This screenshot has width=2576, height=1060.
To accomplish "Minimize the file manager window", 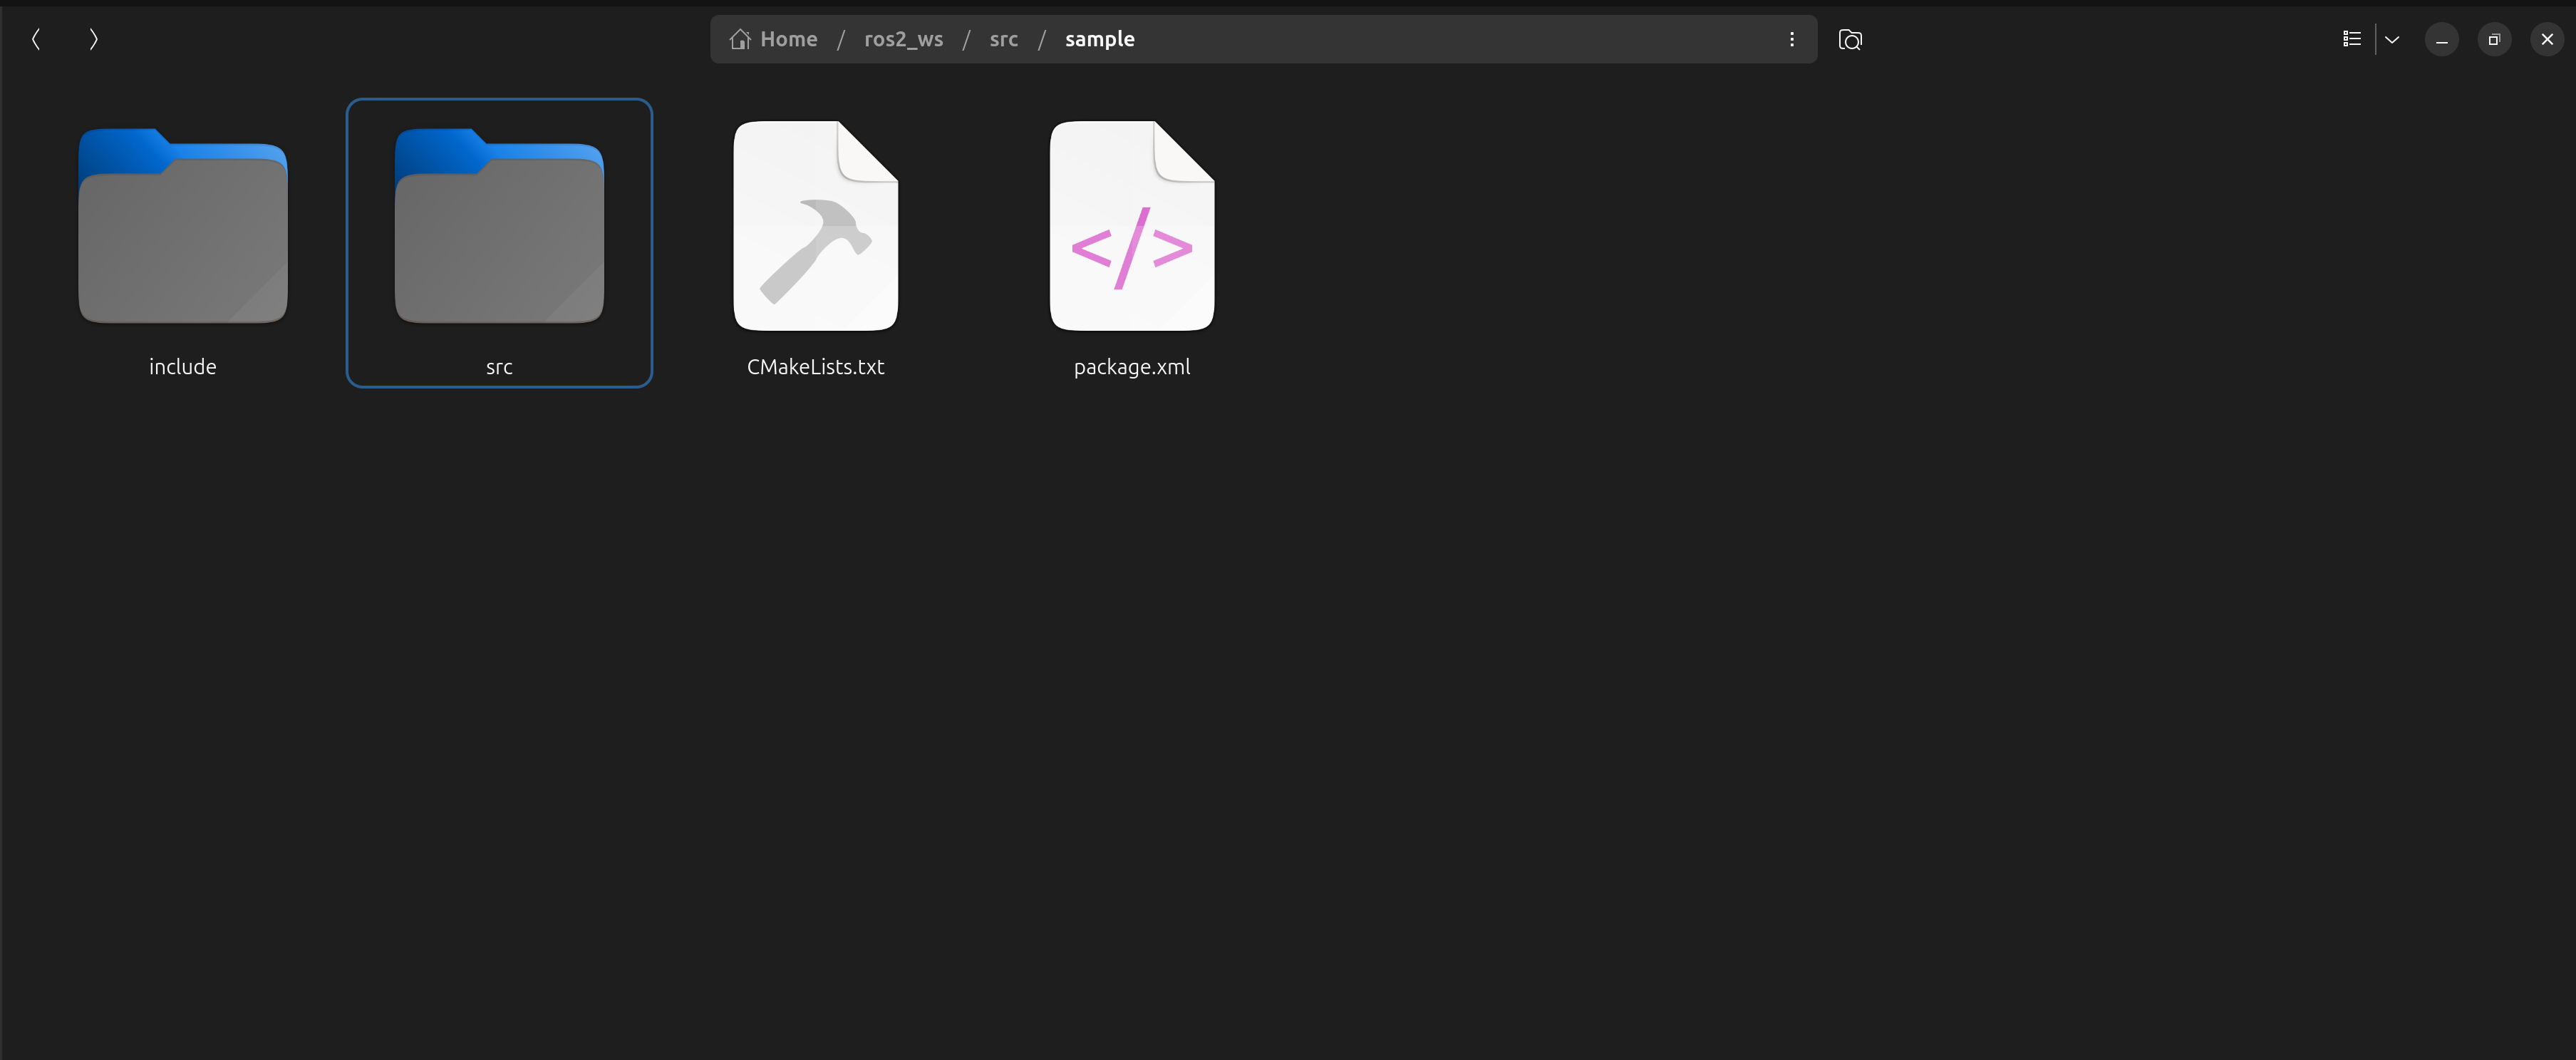I will [2441, 39].
